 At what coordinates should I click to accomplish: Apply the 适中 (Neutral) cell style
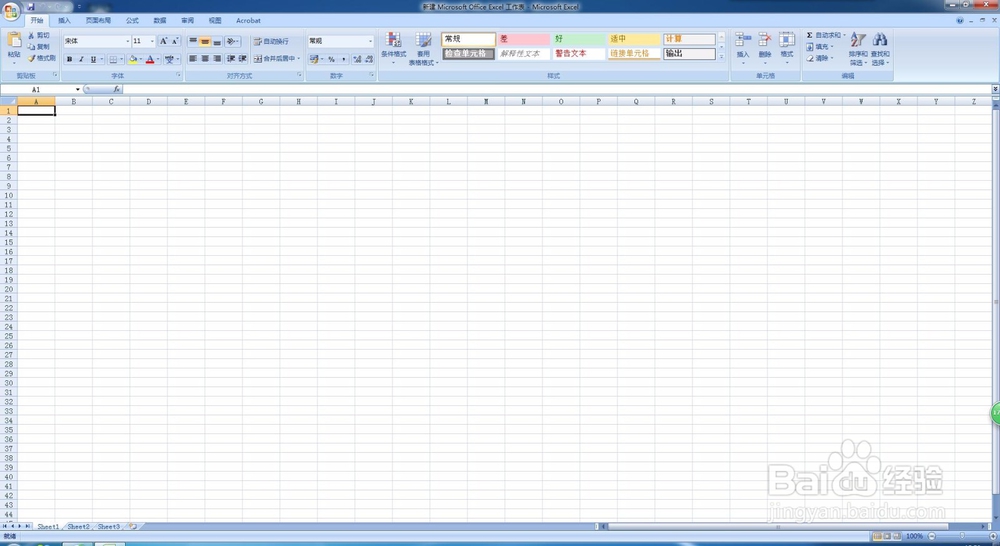tap(633, 39)
